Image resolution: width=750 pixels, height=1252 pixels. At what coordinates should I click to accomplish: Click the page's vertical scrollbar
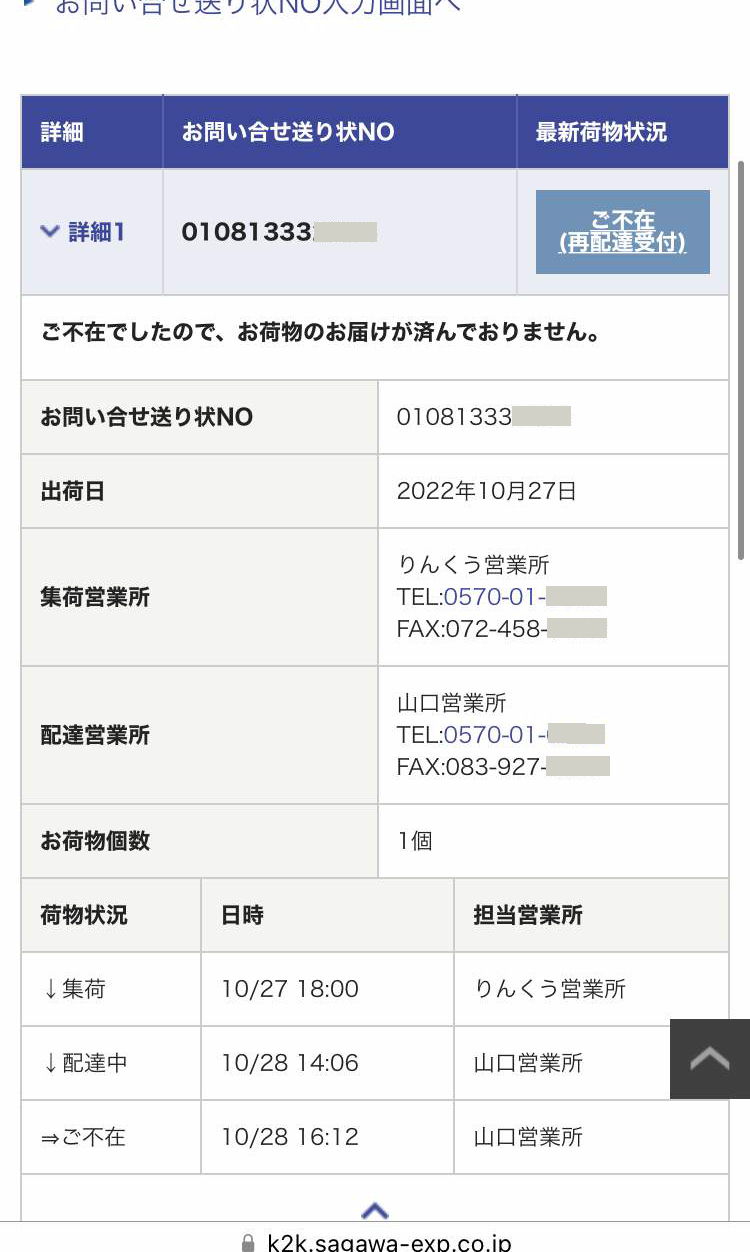point(741,360)
